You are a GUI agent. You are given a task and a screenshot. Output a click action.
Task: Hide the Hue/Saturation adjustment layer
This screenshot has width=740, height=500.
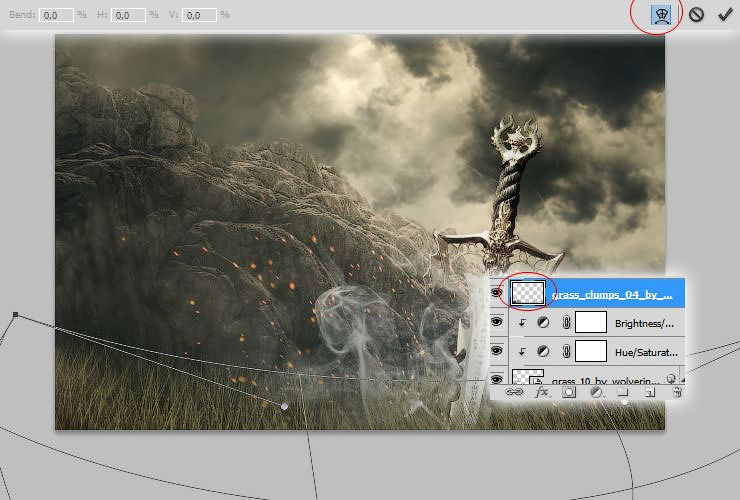pos(496,351)
